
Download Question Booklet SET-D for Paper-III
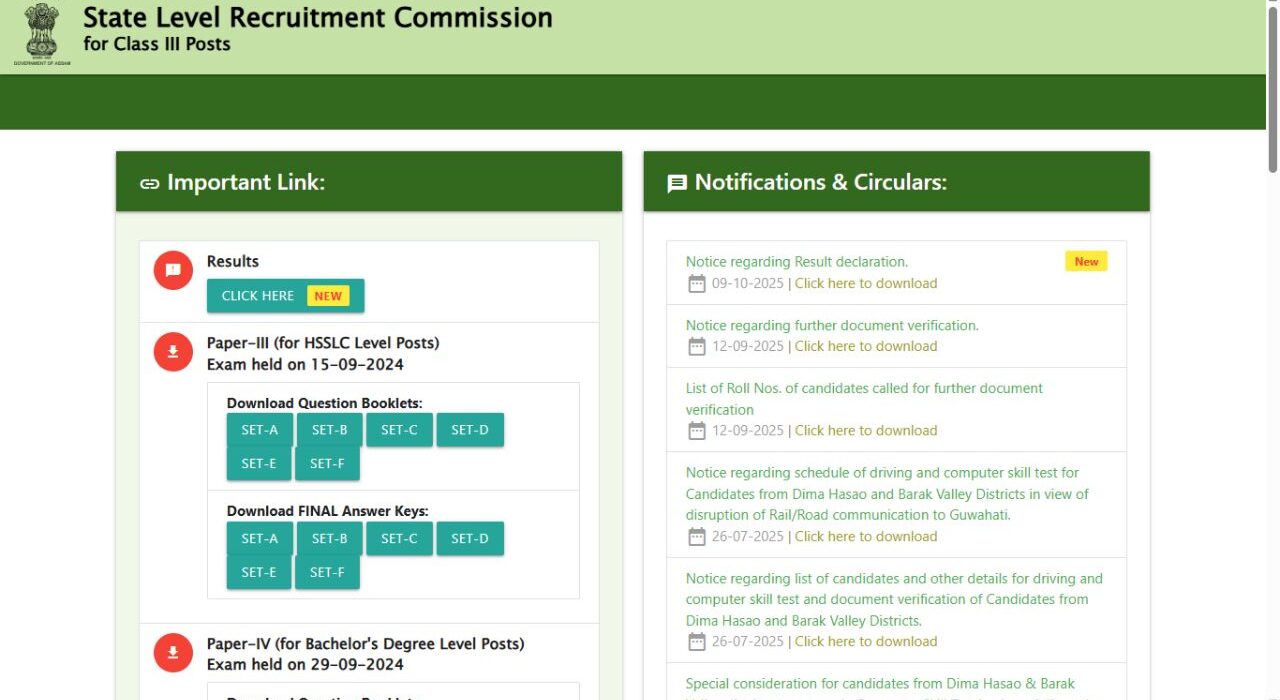[x=469, y=430]
